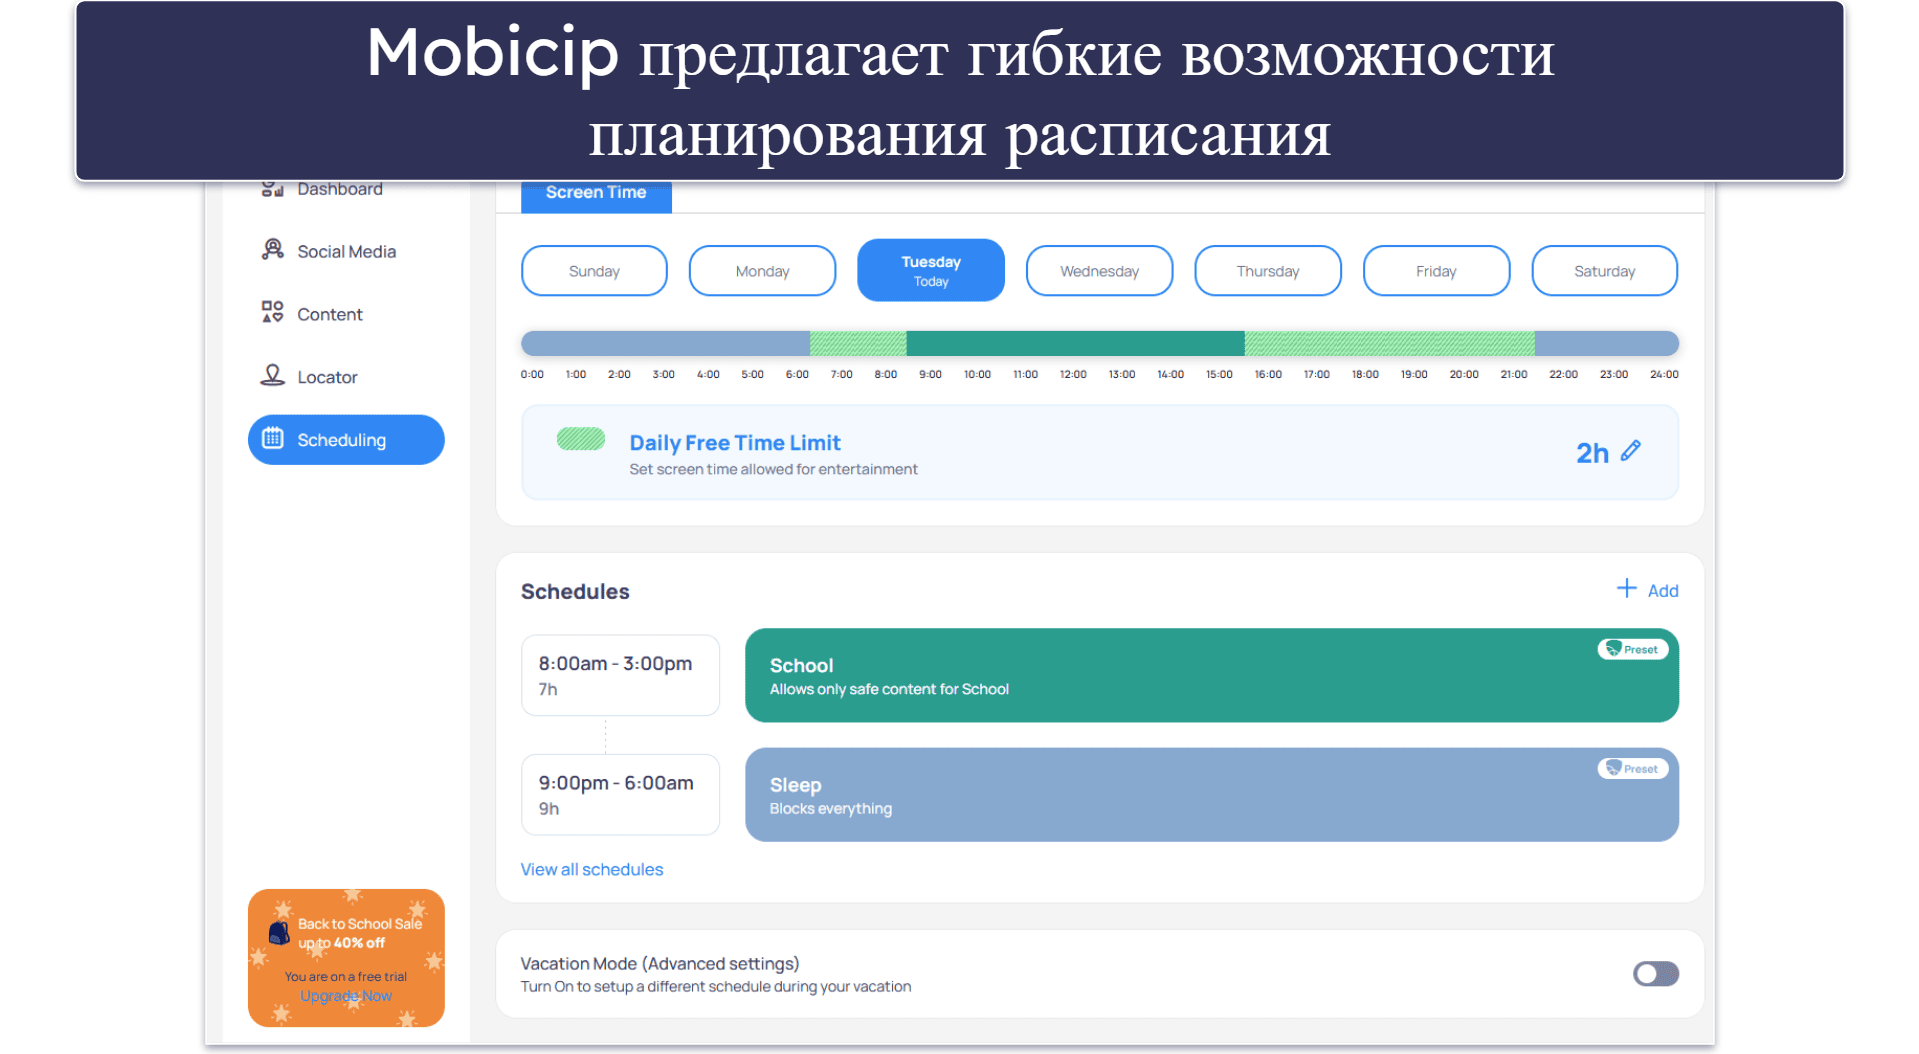Screen dimensions: 1919x1054
Task: Click the 24:00 timeline hour label
Action: [x=1664, y=374]
